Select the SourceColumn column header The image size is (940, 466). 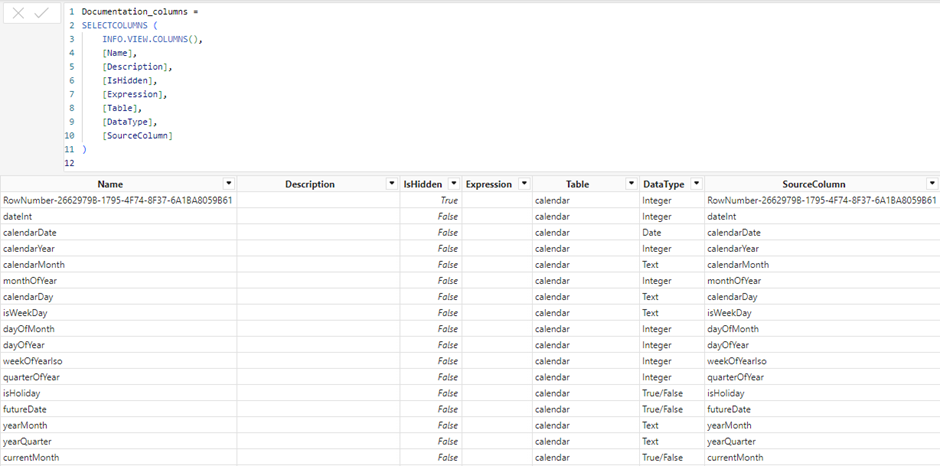click(x=814, y=184)
